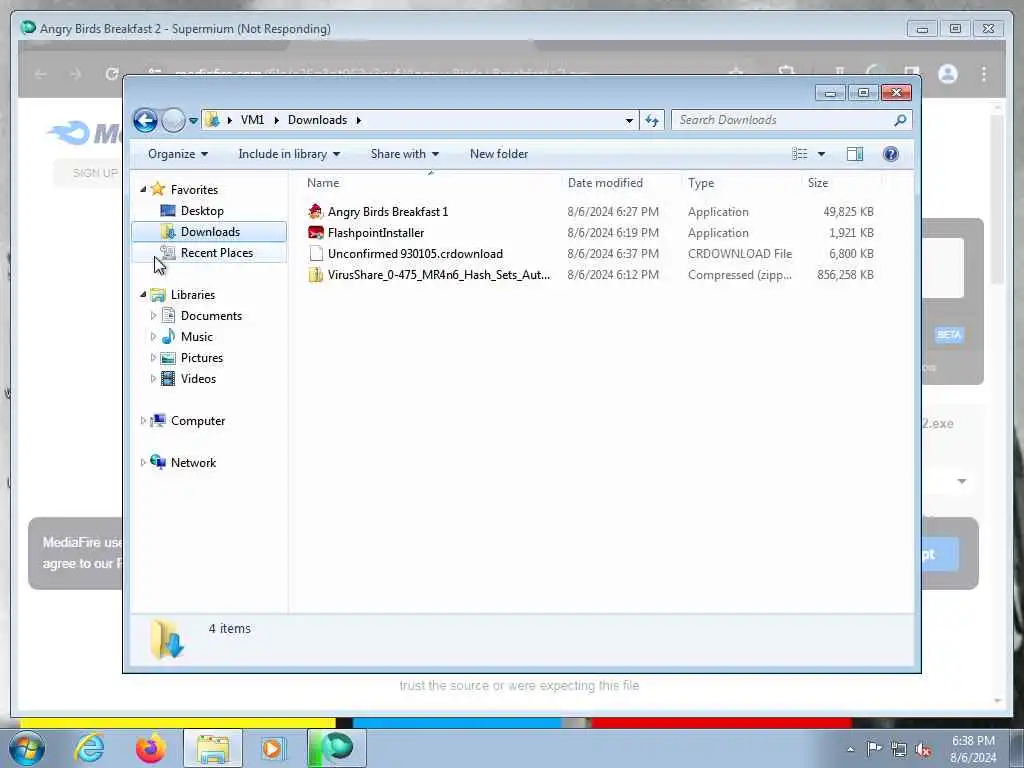The width and height of the screenshot is (1024, 768).
Task: Select the Videos library
Action: (x=198, y=379)
